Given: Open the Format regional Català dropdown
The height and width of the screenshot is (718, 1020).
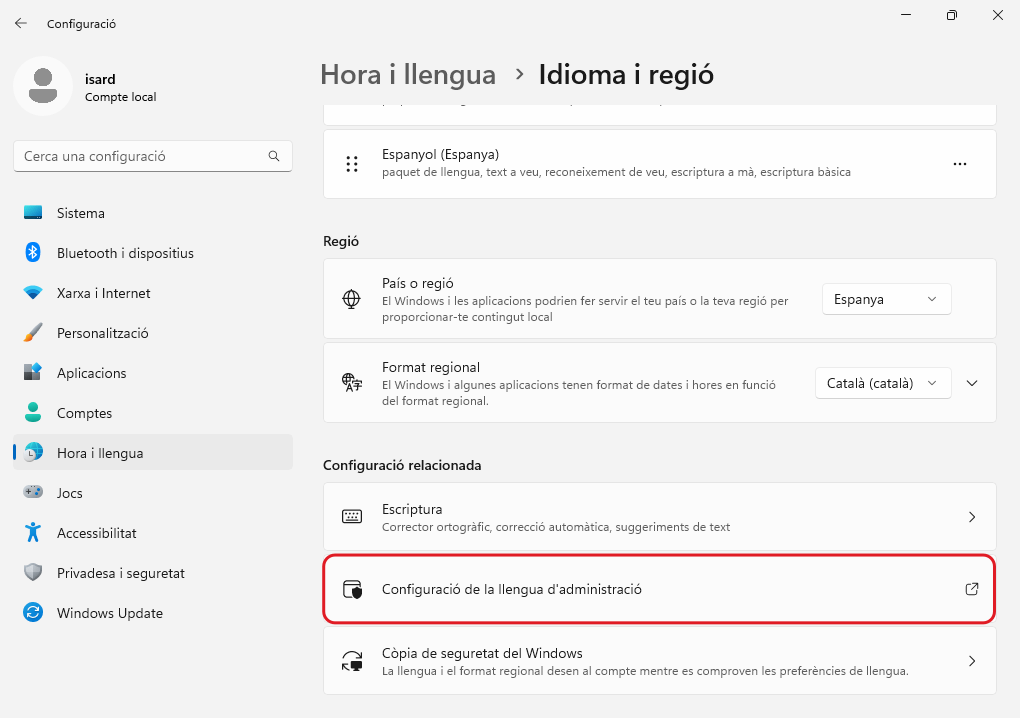Looking at the screenshot, I should click(882, 383).
